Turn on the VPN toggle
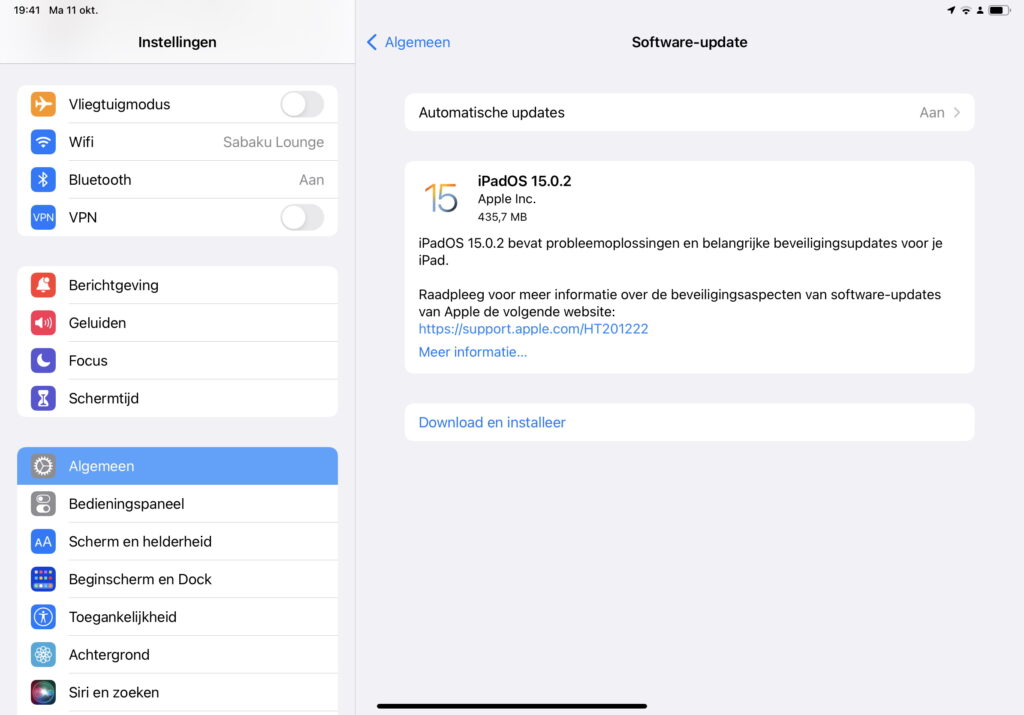 (x=301, y=217)
